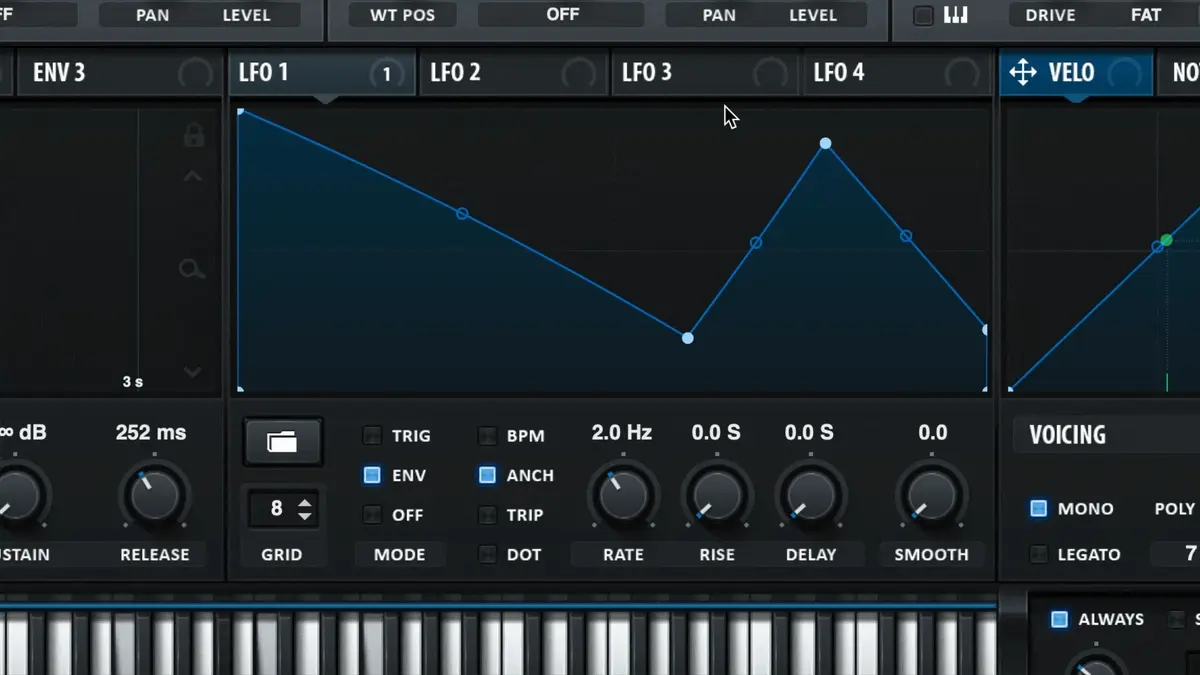The width and height of the screenshot is (1200, 675).
Task: Click the down chevron in envelope panel
Action: click(x=193, y=372)
